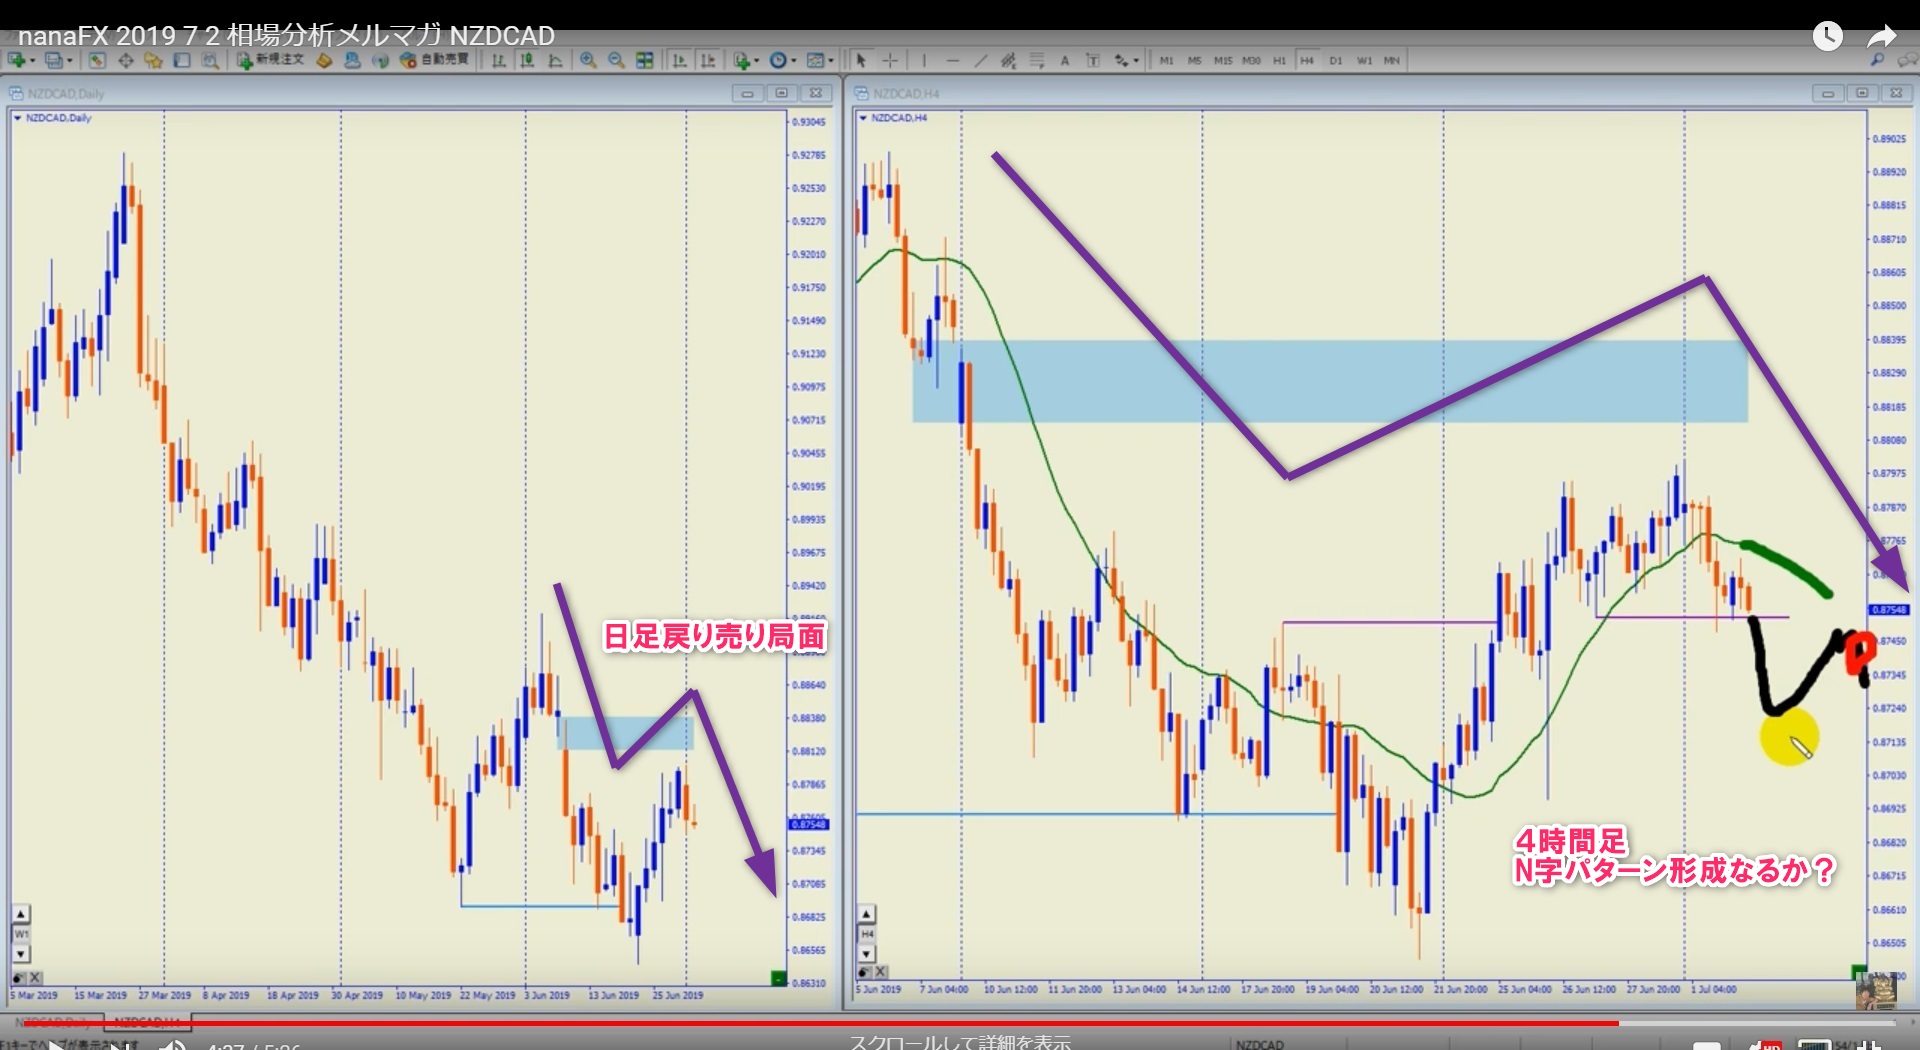Toggle the 自動売買 auto-trading button

(x=434, y=60)
